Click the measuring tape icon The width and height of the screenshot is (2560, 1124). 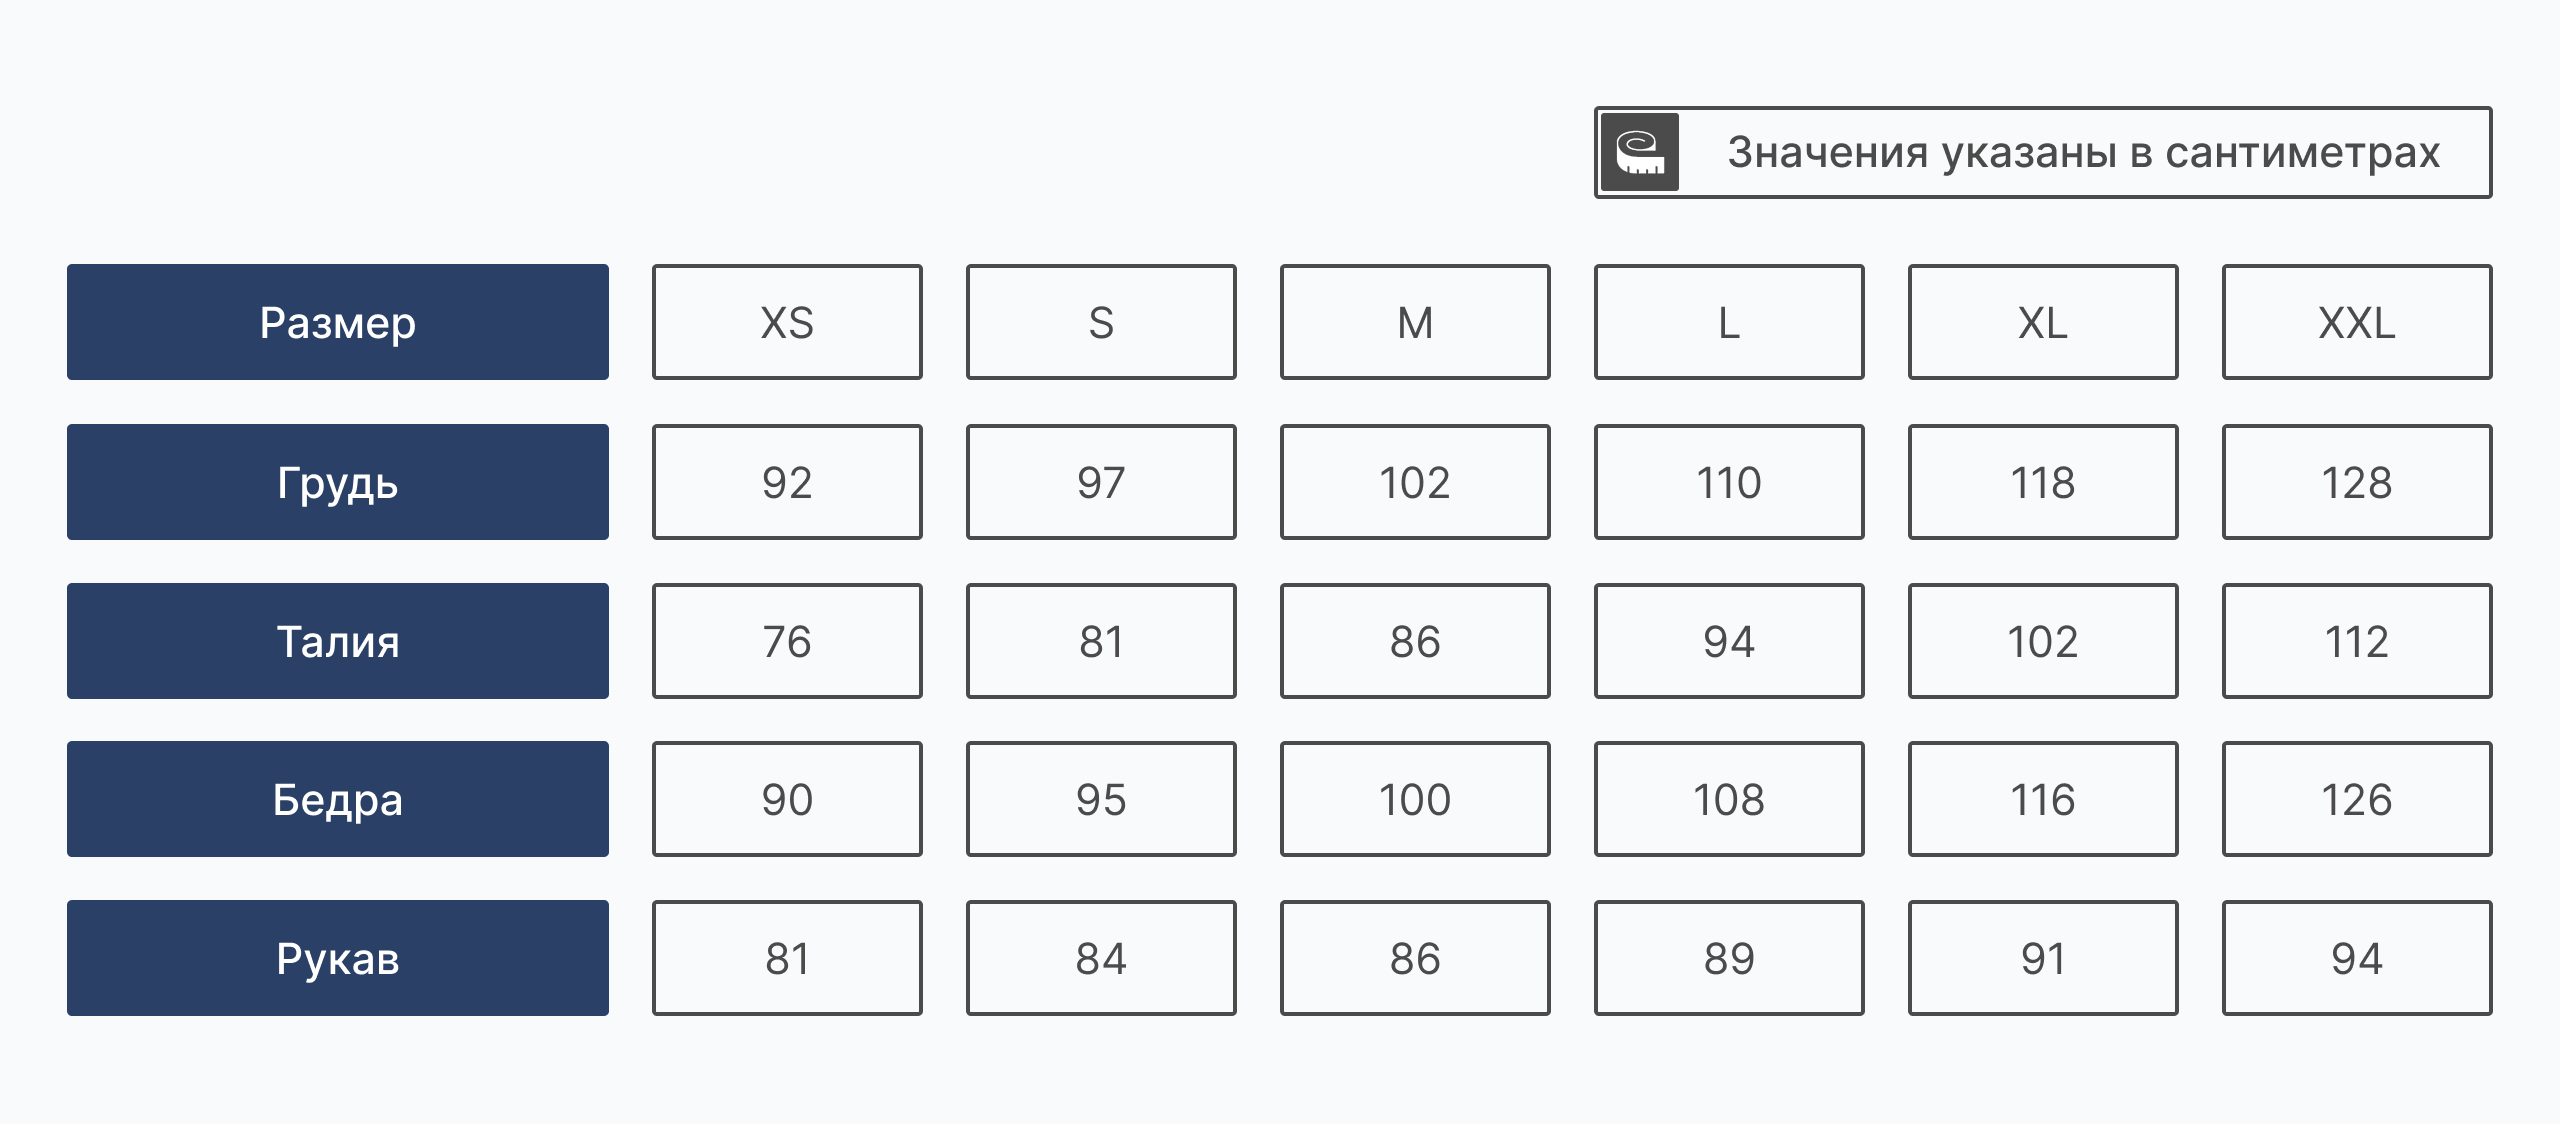click(x=1639, y=153)
